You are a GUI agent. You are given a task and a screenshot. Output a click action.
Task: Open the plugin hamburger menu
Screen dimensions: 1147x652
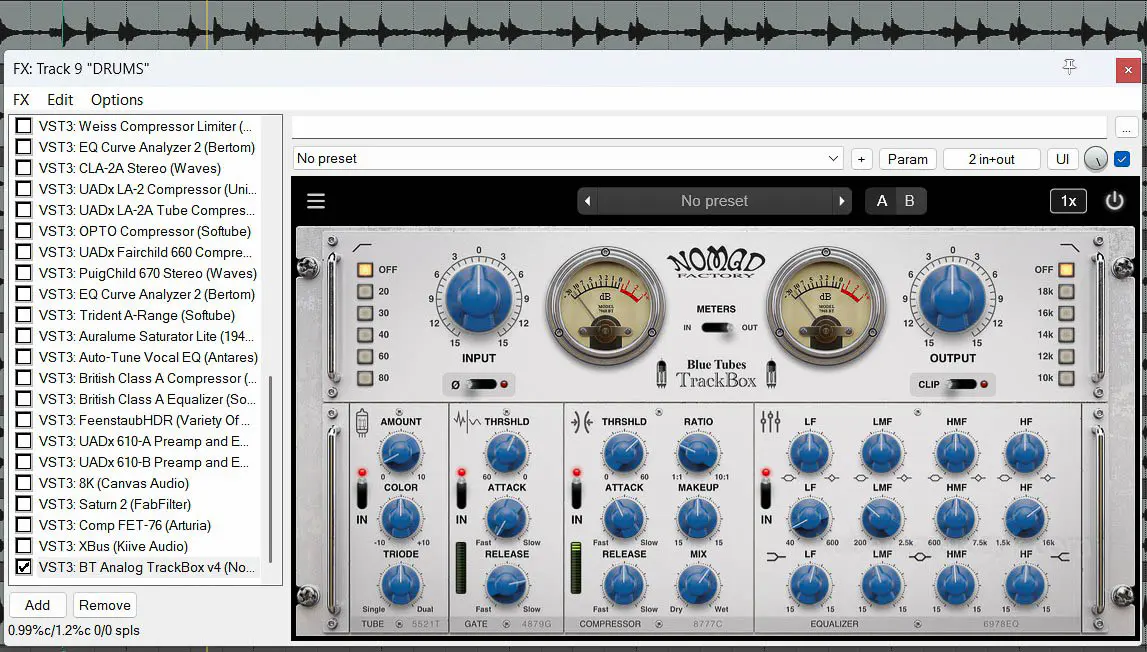tap(316, 201)
